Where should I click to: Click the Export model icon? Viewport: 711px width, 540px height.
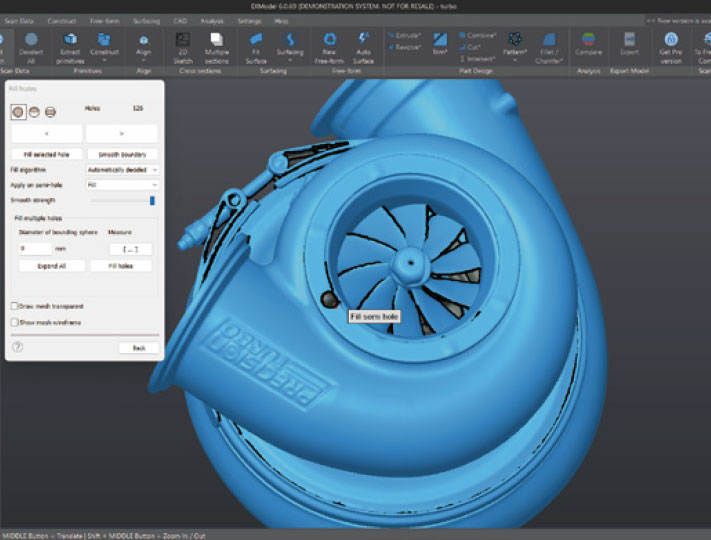(630, 41)
